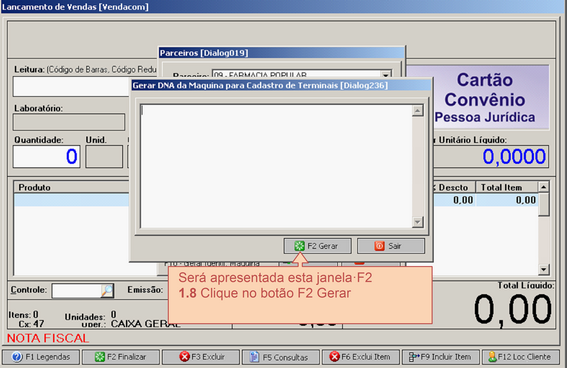Click Total Item cell showing 0,00
This screenshot has height=368, width=567.
point(507,200)
